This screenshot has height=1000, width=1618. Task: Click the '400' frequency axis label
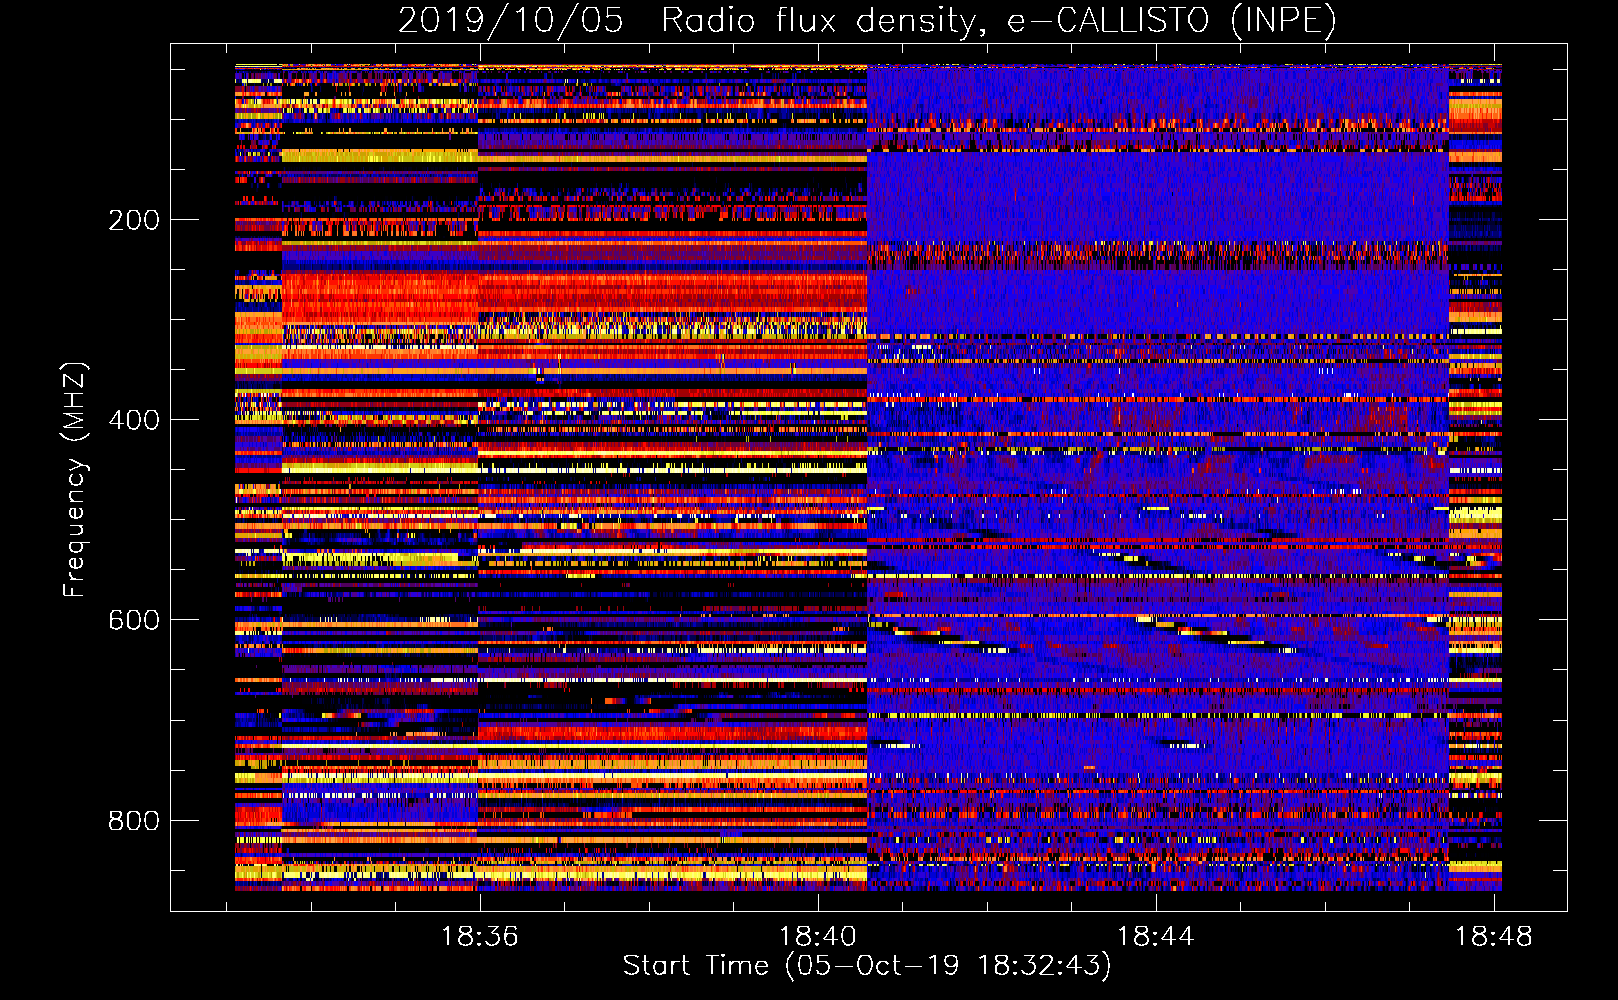[x=134, y=420]
